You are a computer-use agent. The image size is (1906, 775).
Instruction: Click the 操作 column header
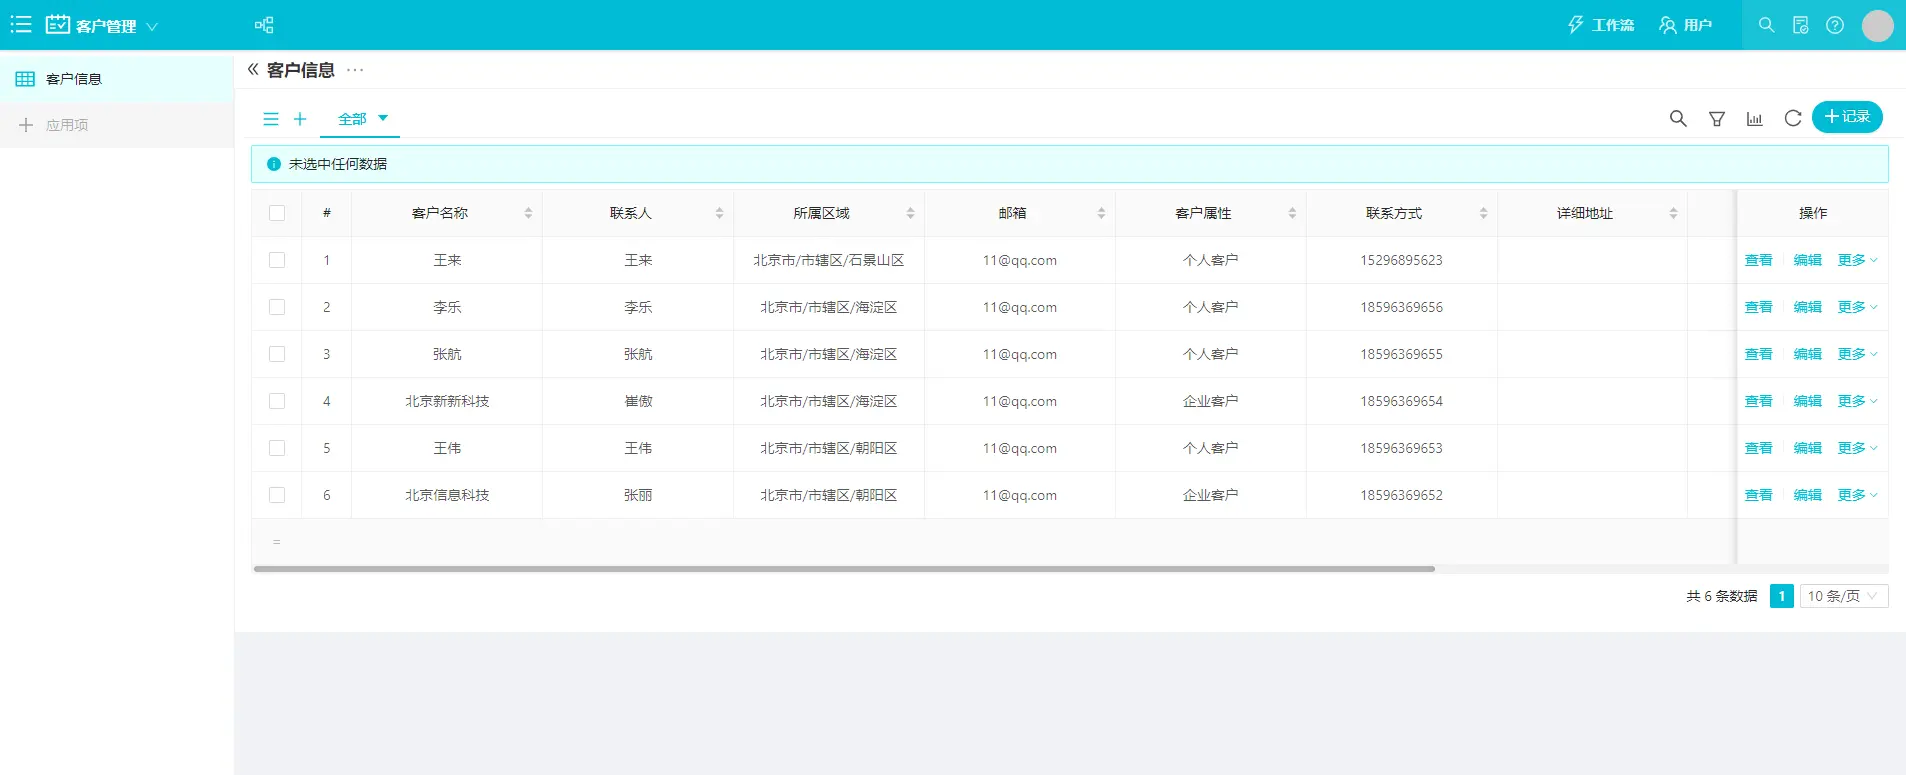click(x=1812, y=213)
